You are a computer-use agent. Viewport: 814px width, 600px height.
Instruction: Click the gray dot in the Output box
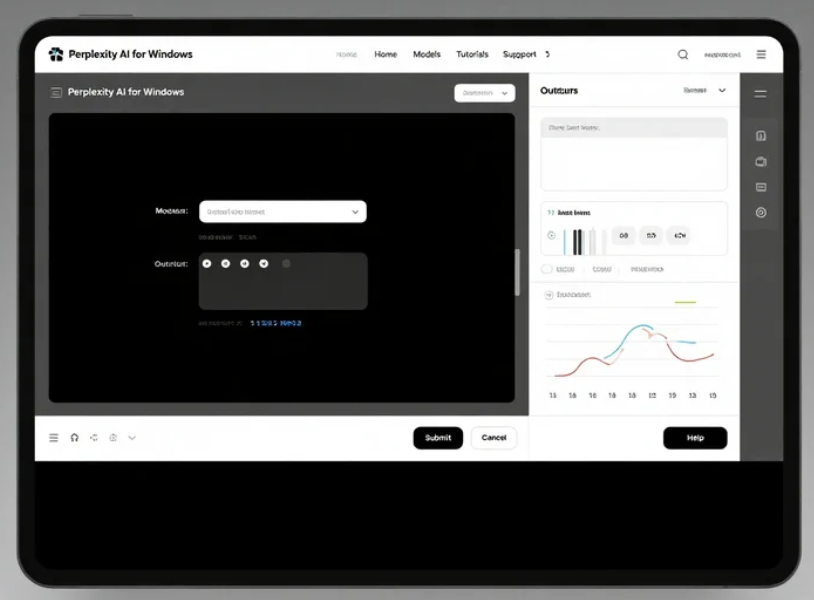tap(286, 264)
